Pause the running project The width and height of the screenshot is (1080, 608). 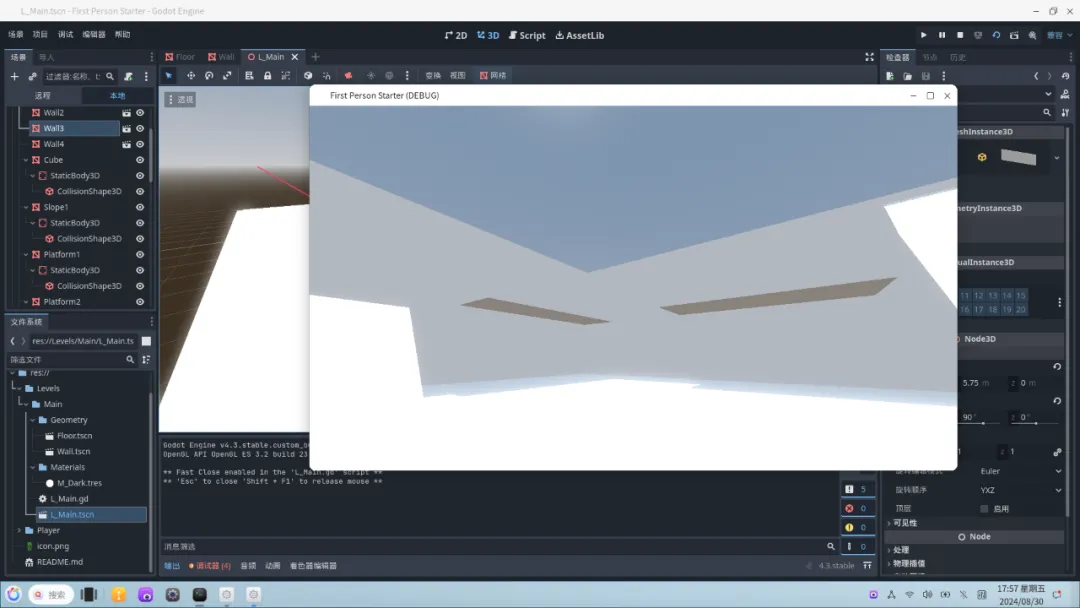[942, 35]
